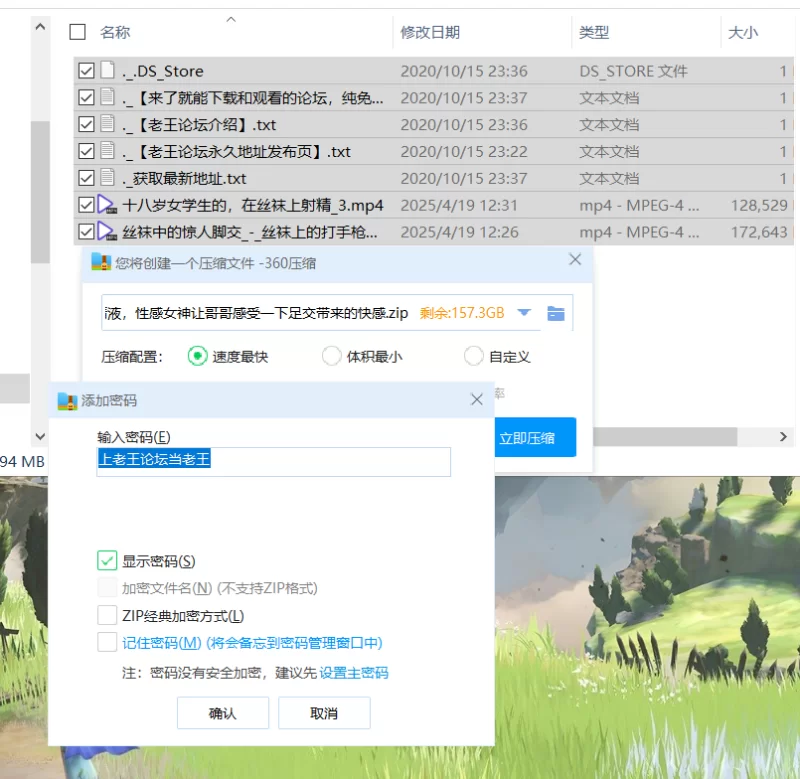Uncheck the 显示密码 checkbox

(107, 561)
